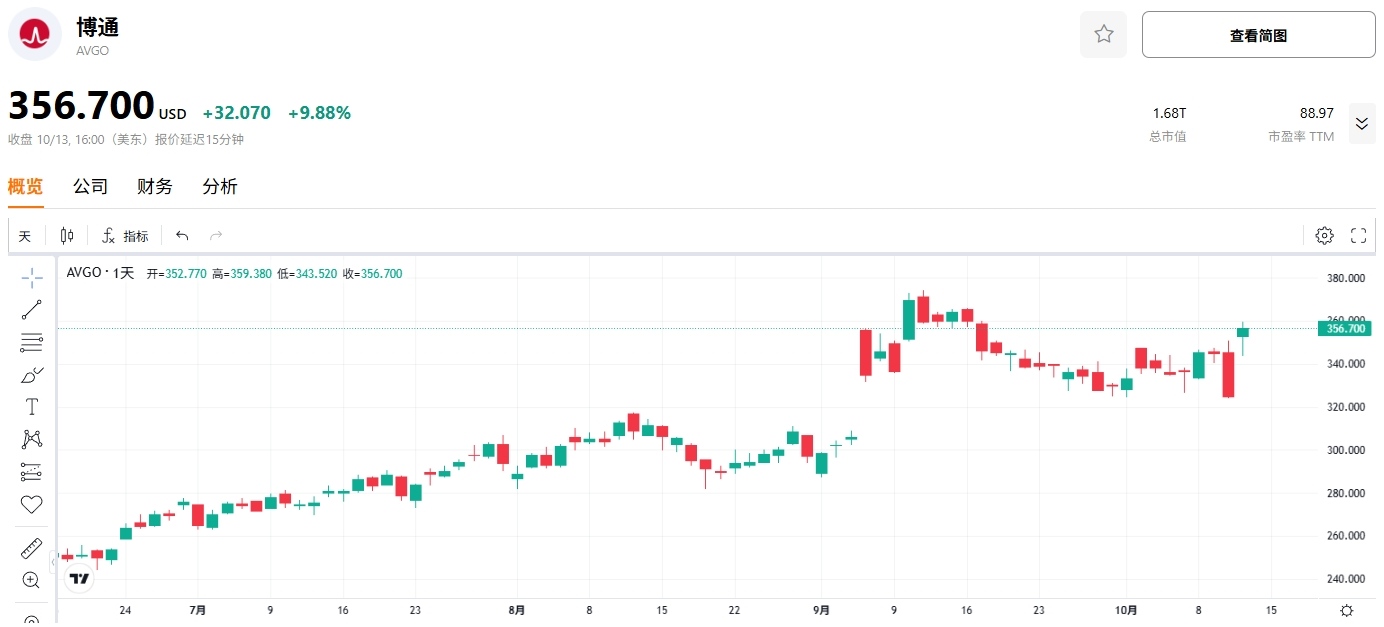Click the 查看简图 button
This screenshot has width=1384, height=627.
[1258, 35]
